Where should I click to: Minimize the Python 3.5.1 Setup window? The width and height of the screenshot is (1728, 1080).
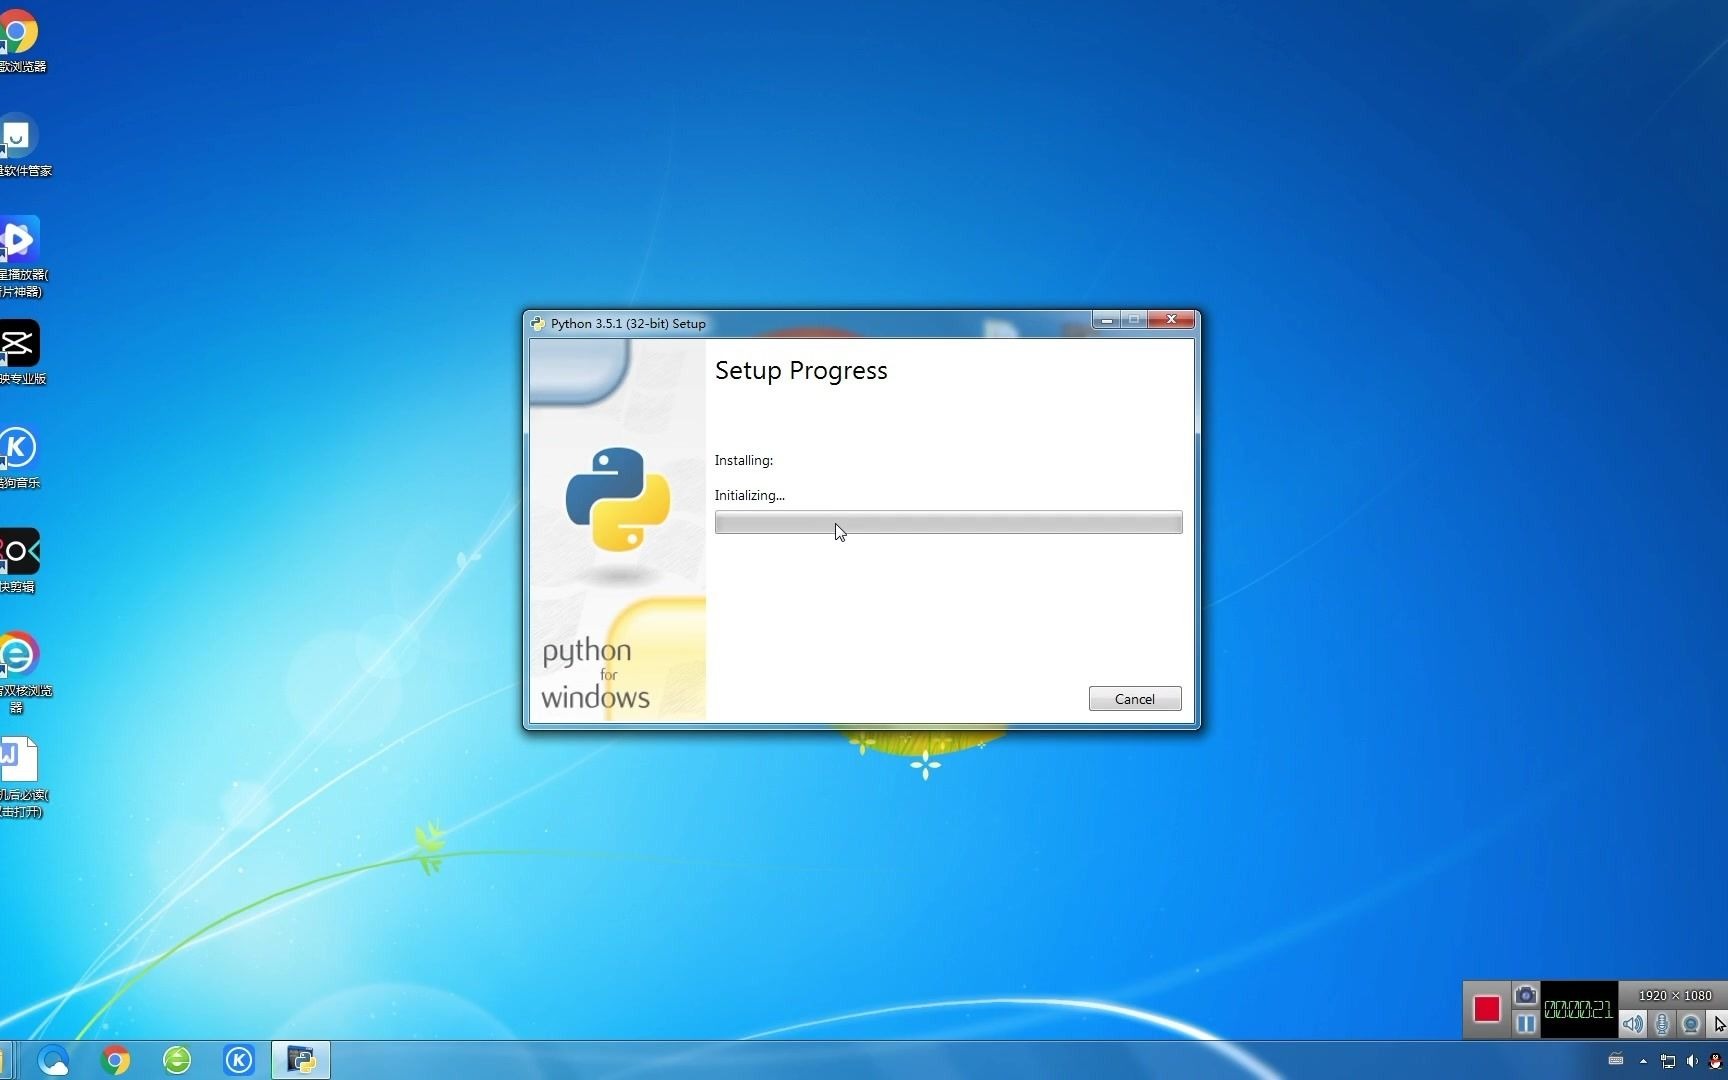point(1106,320)
